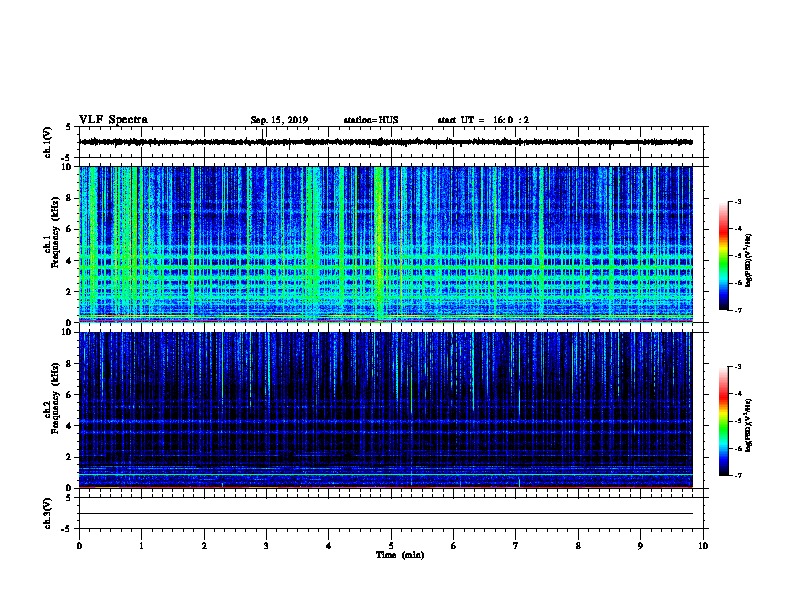Click inside the ch.1 spectrogram panel
The width and height of the screenshot is (792, 612).
click(x=386, y=244)
